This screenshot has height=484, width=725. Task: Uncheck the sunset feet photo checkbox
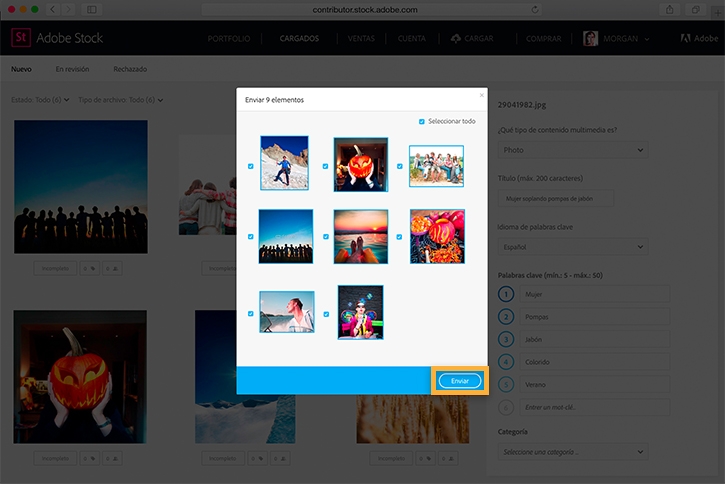coord(326,237)
